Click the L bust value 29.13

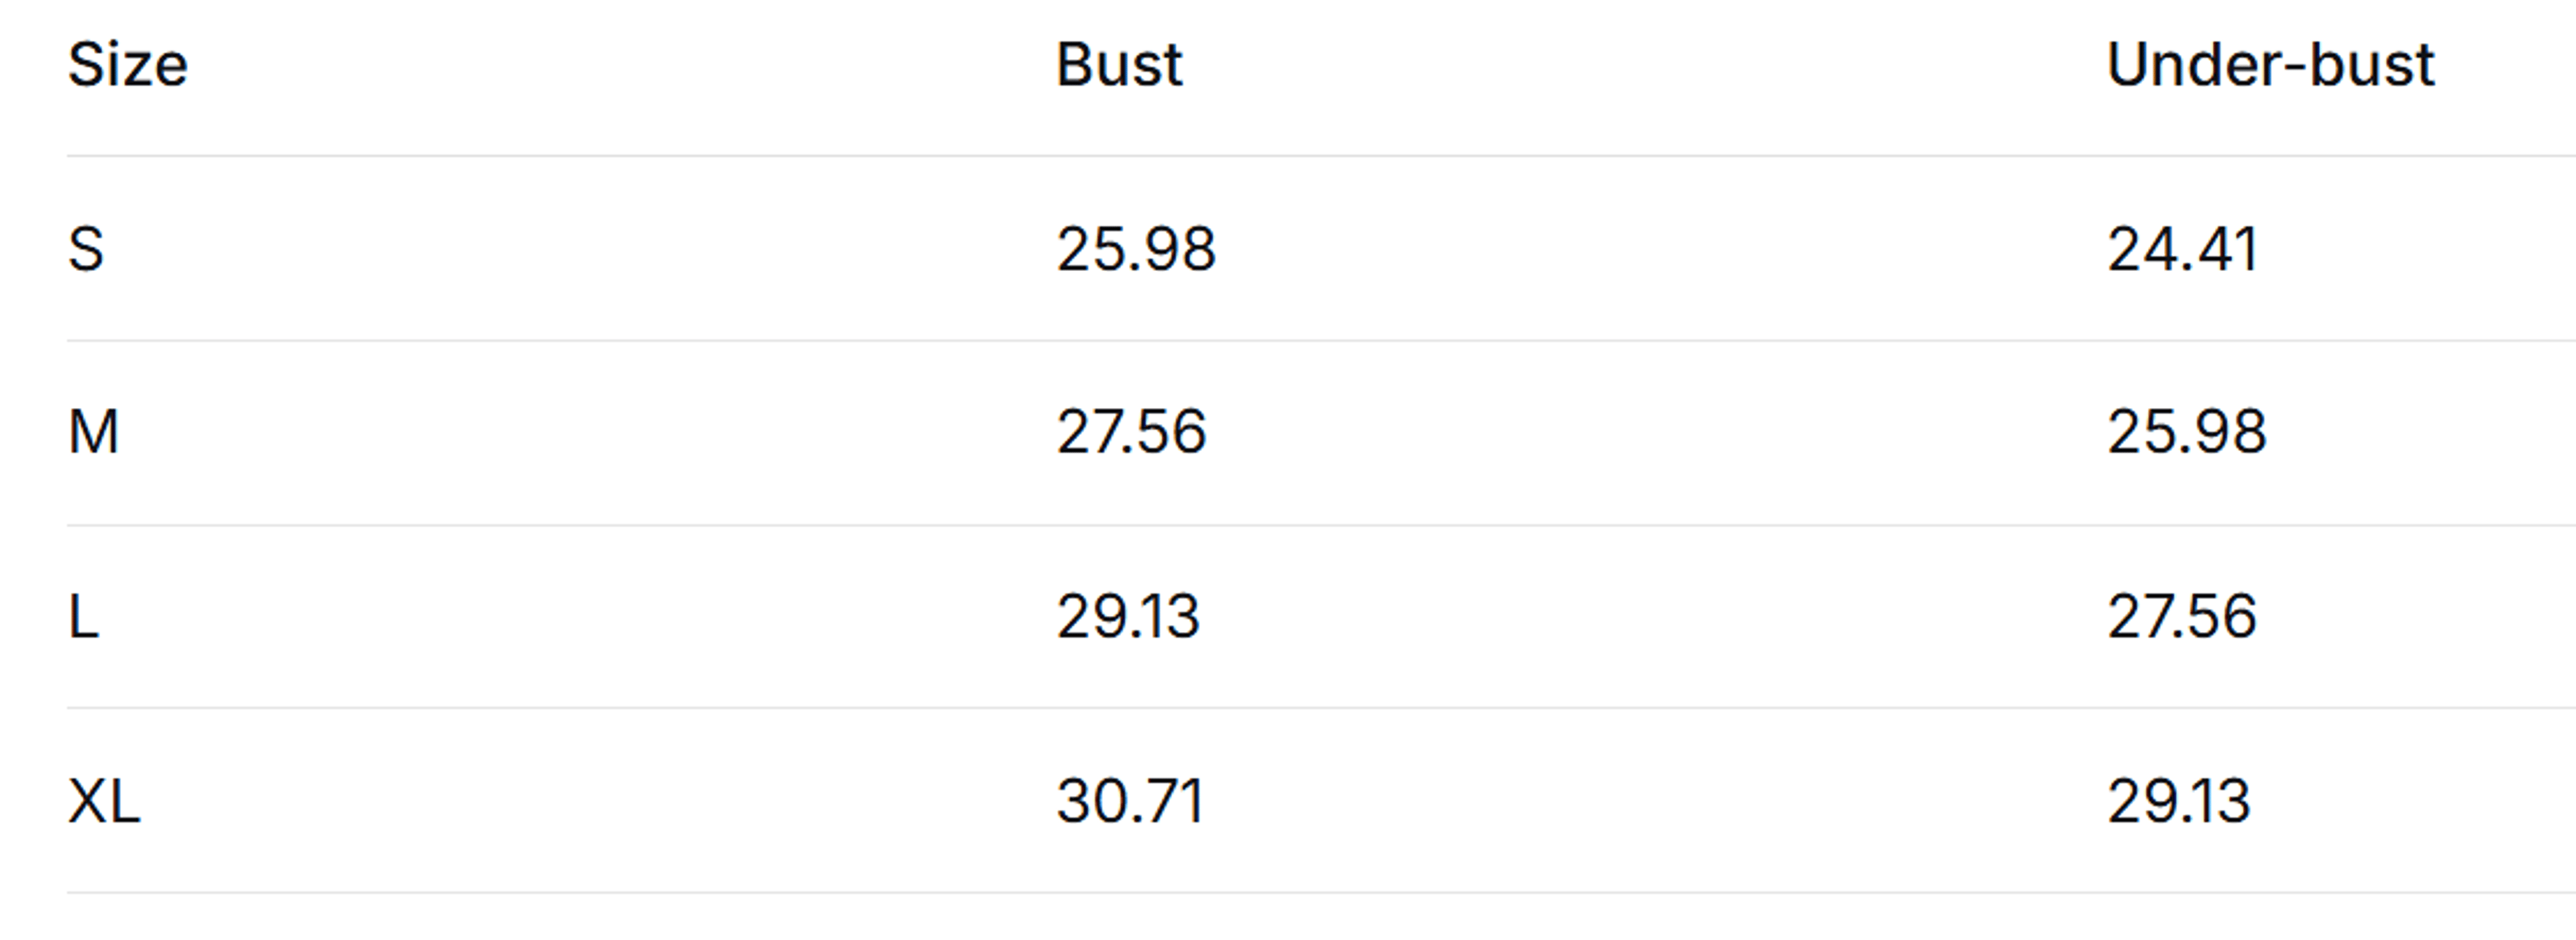click(x=1128, y=617)
